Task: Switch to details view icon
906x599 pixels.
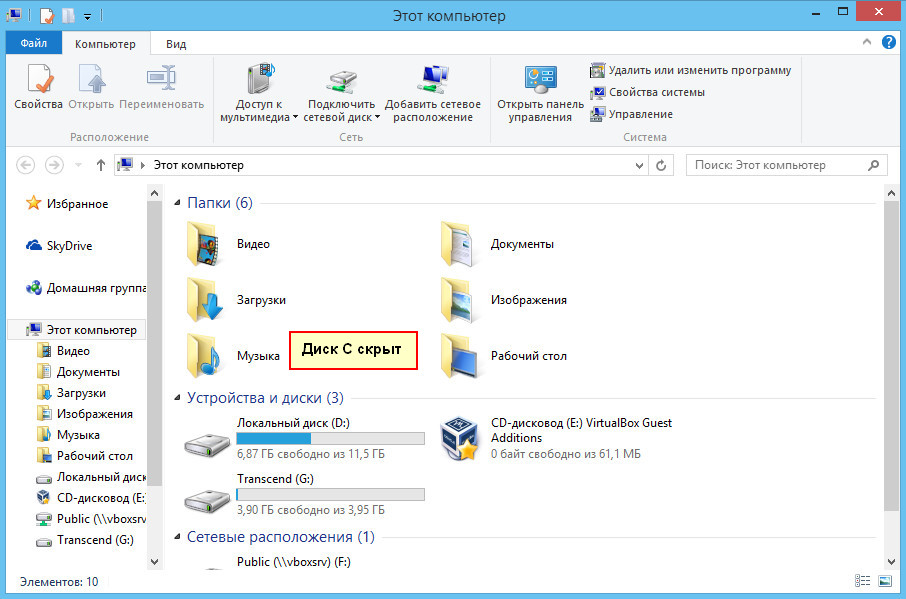Action: [x=862, y=581]
